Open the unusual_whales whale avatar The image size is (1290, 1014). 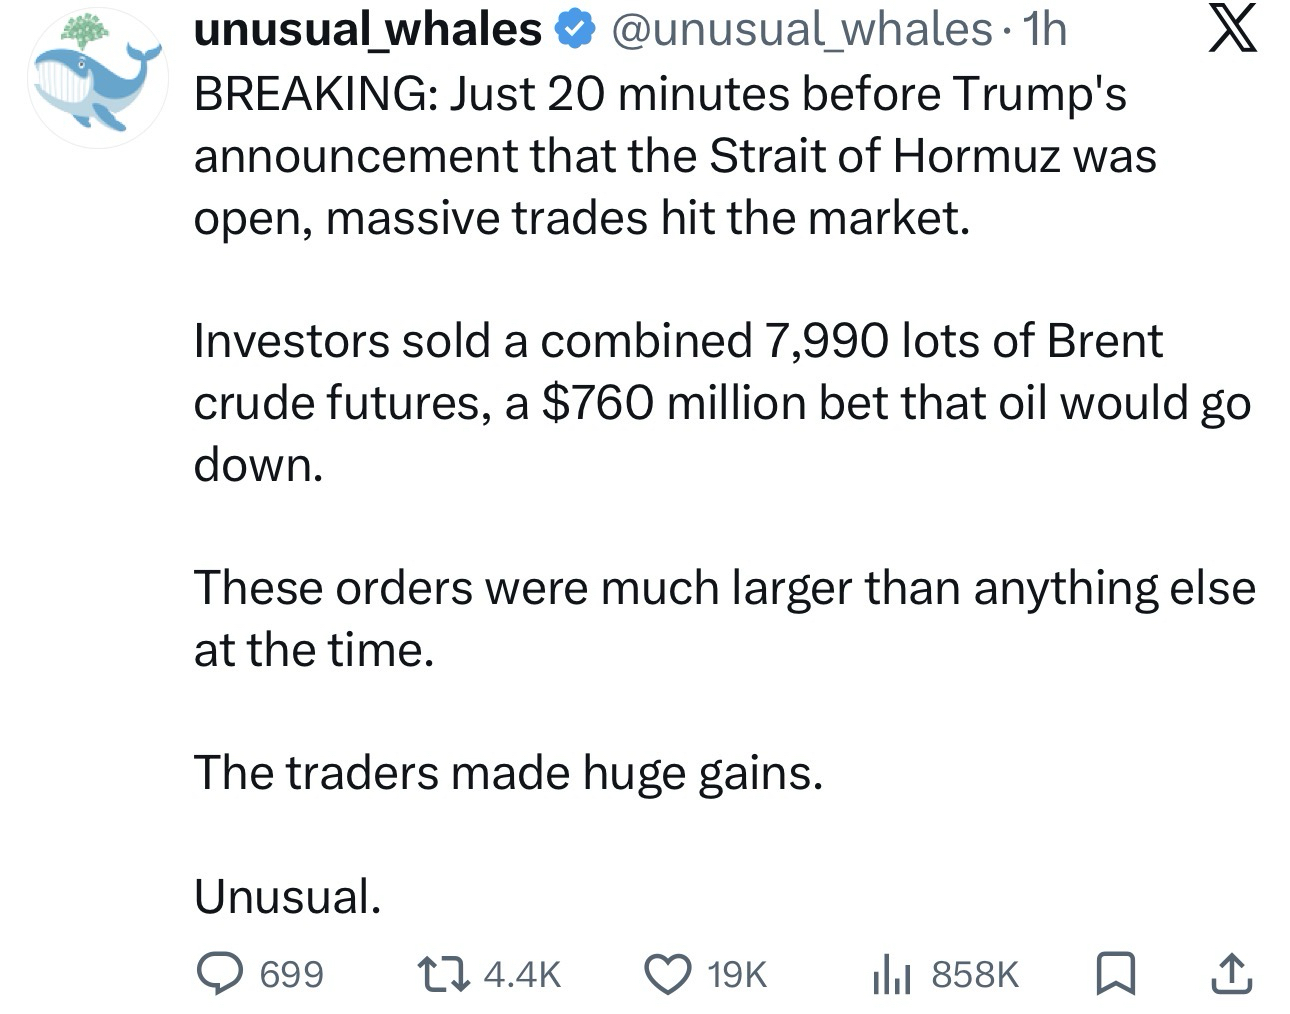click(96, 78)
